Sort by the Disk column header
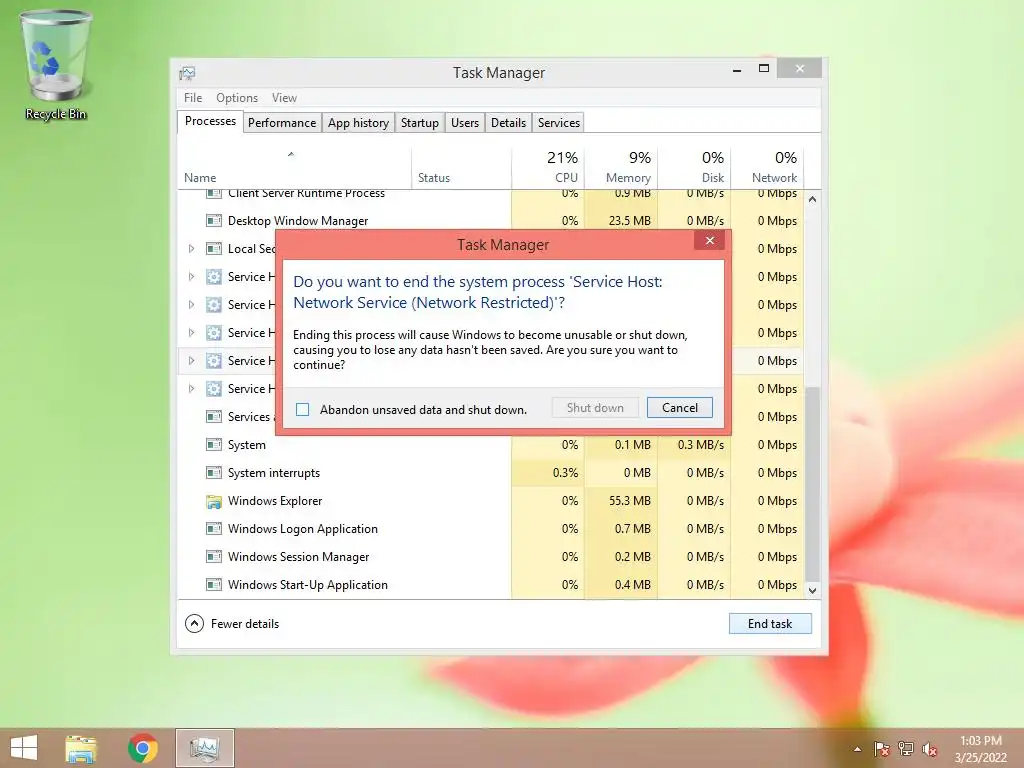The image size is (1024, 768). pyautogui.click(x=694, y=168)
